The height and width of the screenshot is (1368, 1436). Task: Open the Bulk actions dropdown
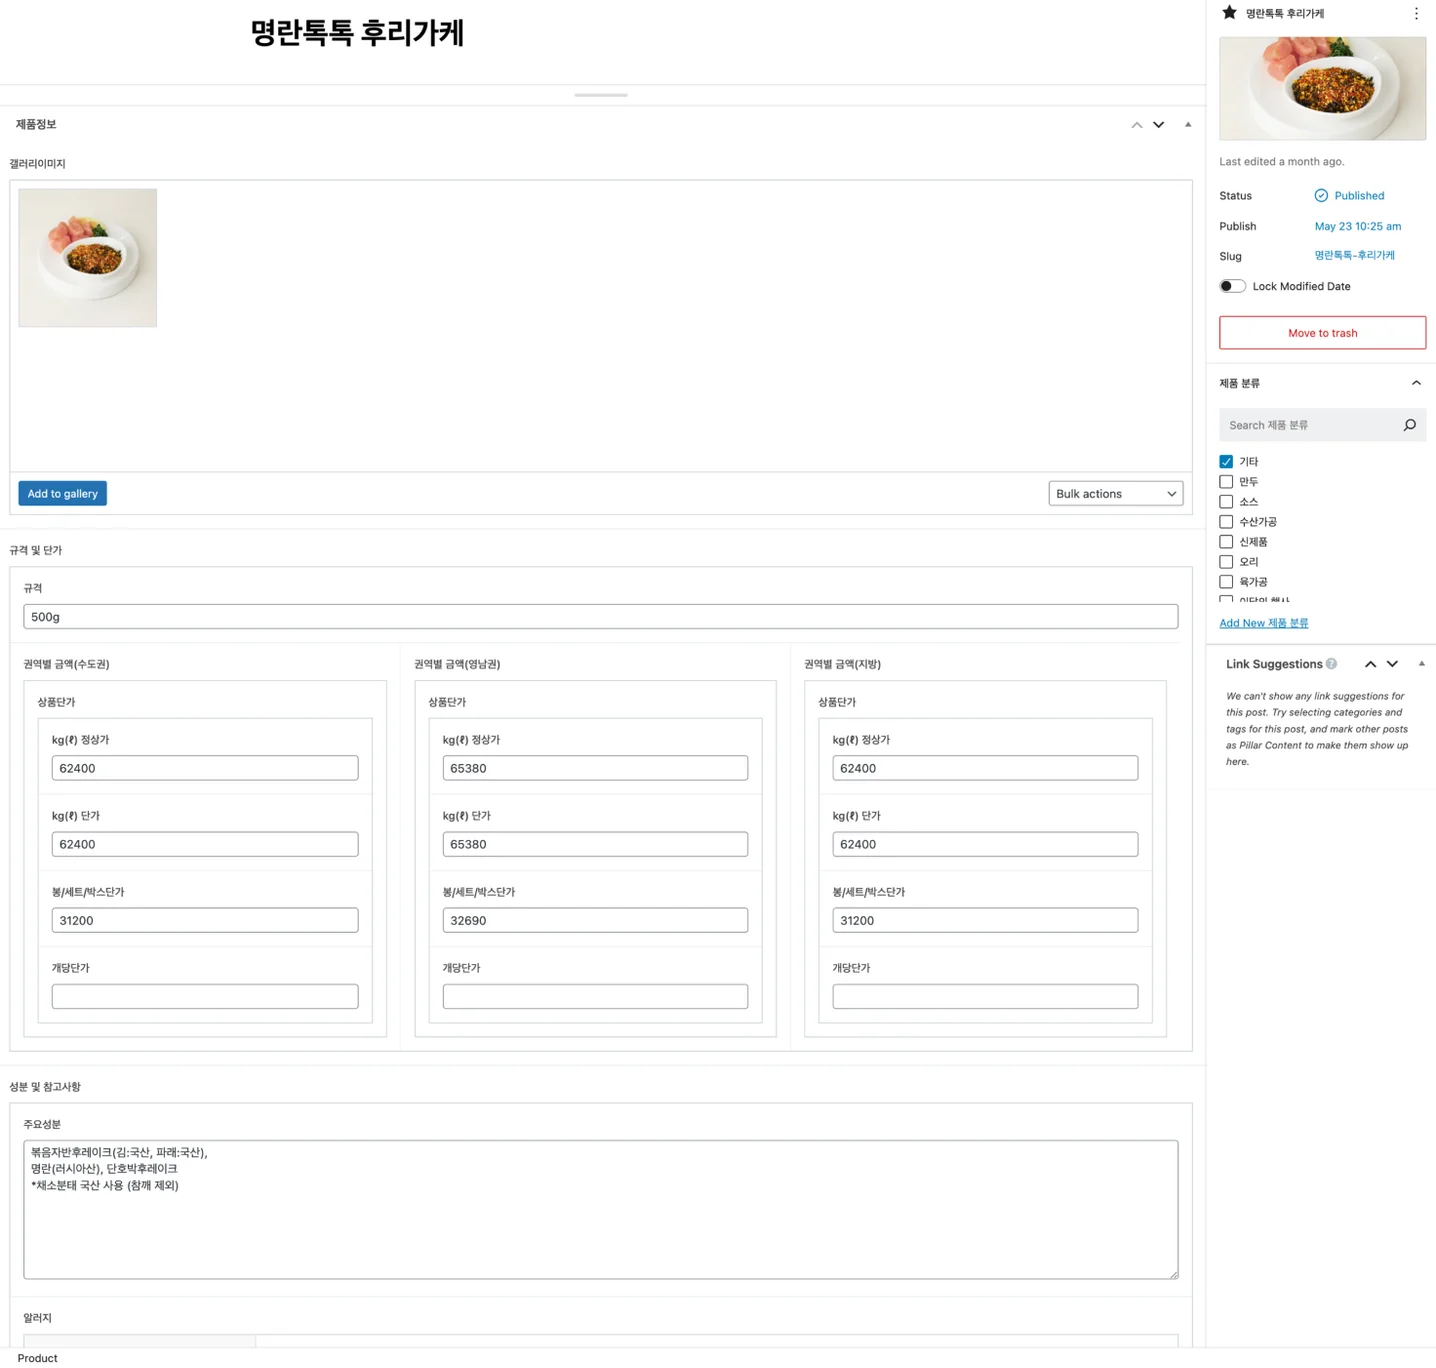[x=1115, y=494]
